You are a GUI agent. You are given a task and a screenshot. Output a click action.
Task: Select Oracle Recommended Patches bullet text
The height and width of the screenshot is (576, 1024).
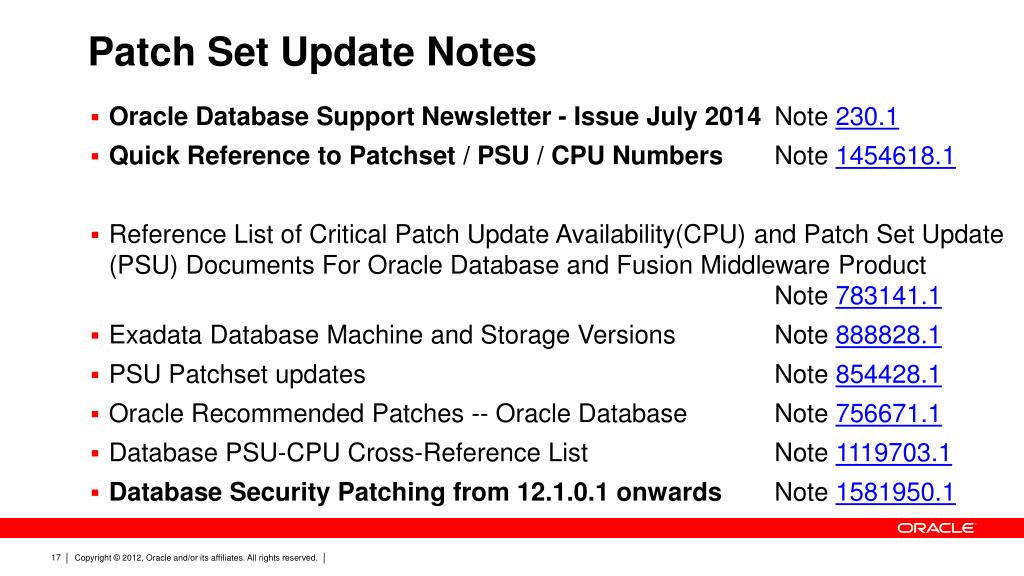[x=398, y=413]
